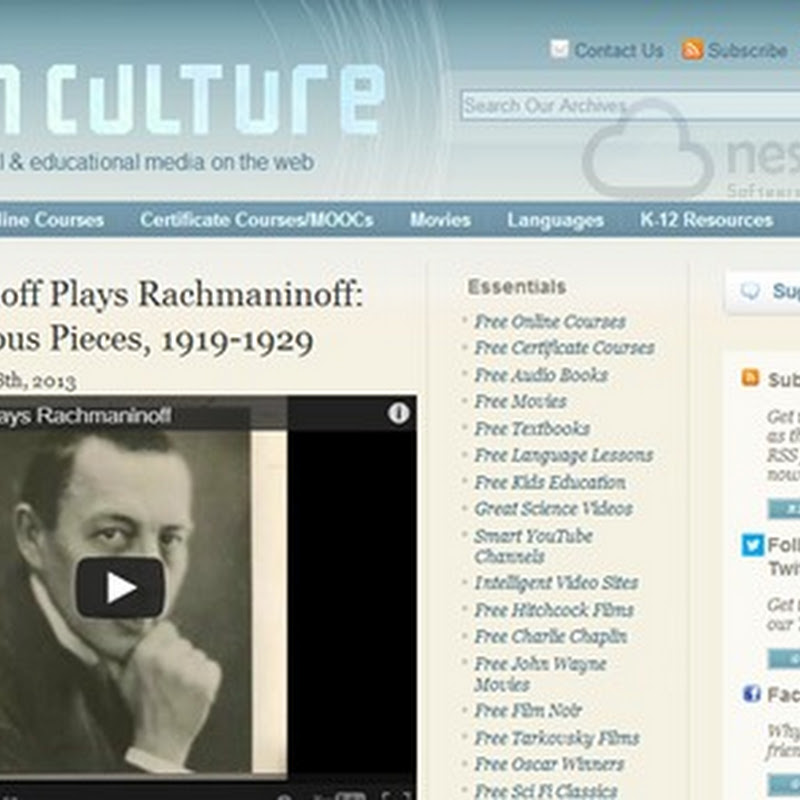Open the Free Oscar Winners link
Viewport: 800px width, 800px height.
[549, 764]
